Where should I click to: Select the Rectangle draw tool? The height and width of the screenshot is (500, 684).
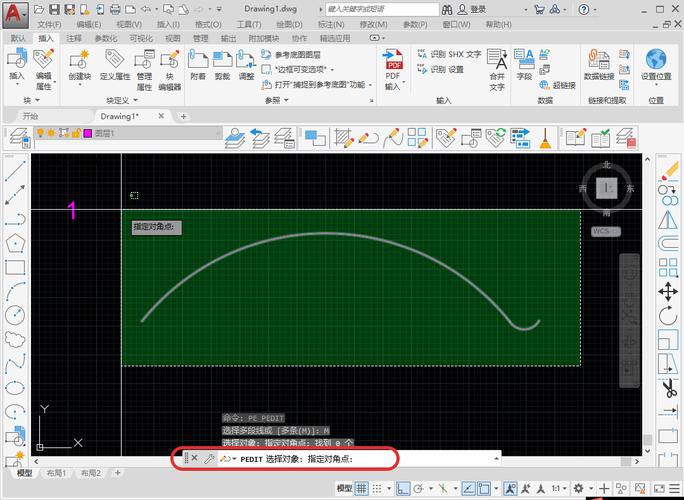pyautogui.click(x=14, y=266)
